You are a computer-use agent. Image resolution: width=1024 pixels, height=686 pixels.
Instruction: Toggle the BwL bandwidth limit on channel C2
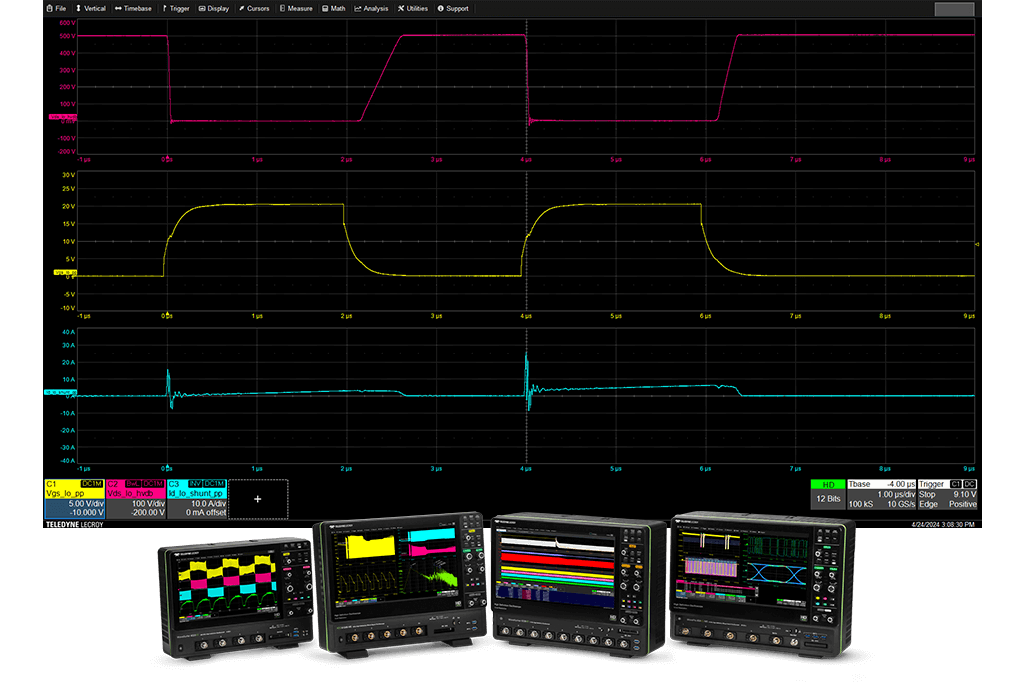click(x=131, y=483)
